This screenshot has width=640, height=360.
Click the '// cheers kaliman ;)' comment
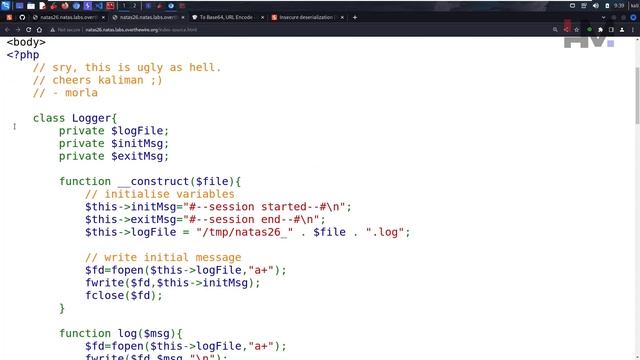point(98,80)
